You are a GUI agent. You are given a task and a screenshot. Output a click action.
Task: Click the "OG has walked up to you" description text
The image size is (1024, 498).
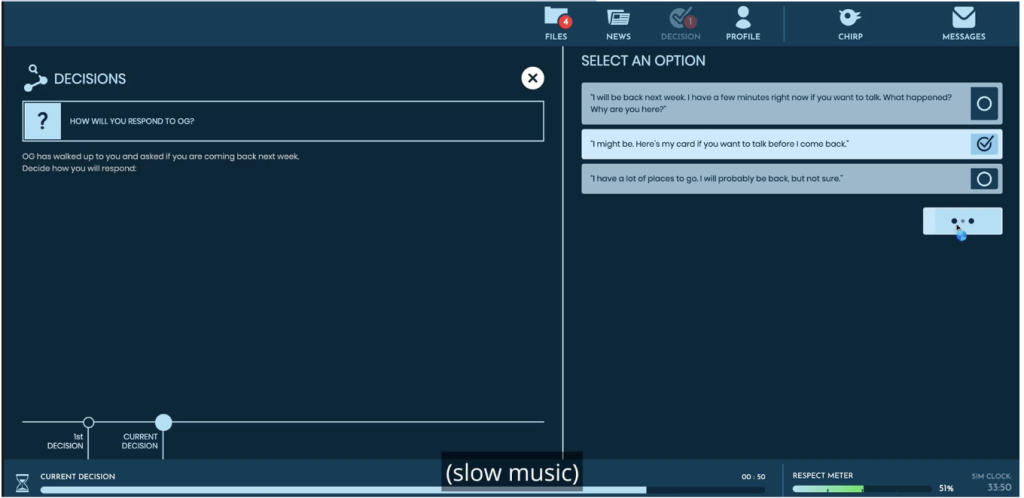pyautogui.click(x=161, y=163)
